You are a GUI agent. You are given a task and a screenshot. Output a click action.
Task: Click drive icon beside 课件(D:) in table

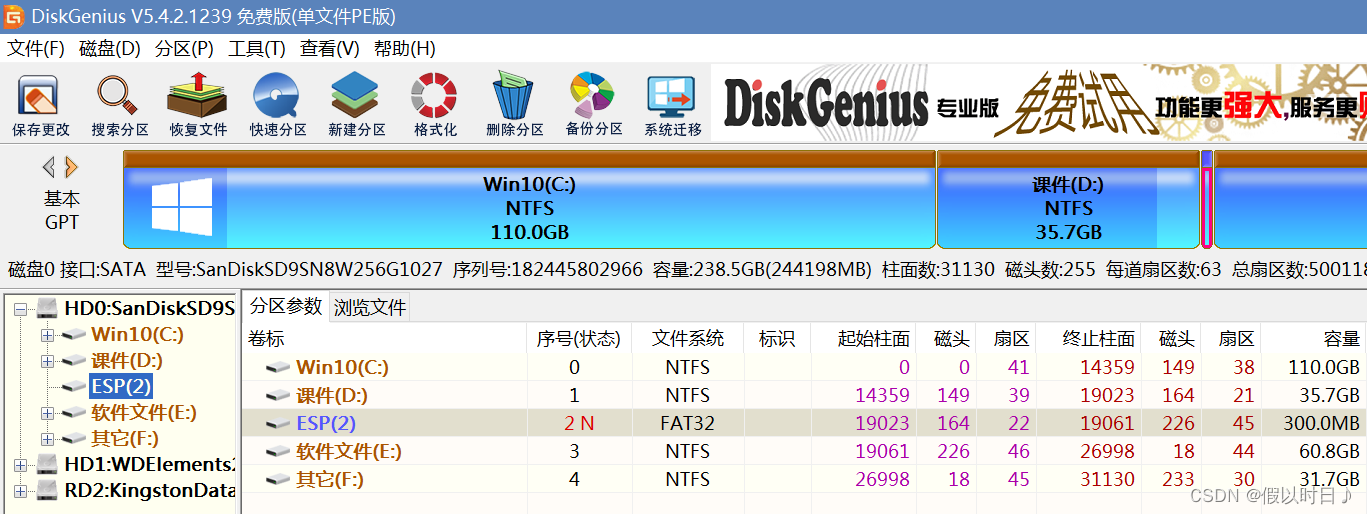click(277, 396)
